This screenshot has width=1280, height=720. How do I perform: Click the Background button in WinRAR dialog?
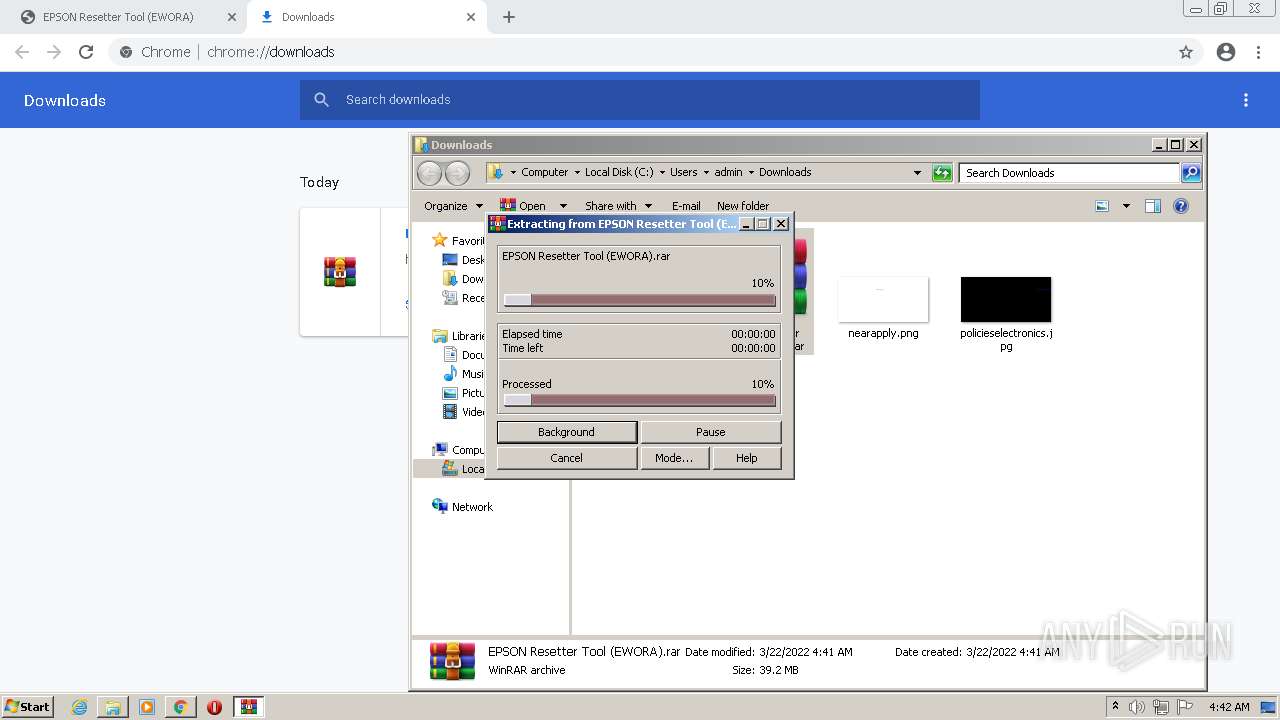566,432
